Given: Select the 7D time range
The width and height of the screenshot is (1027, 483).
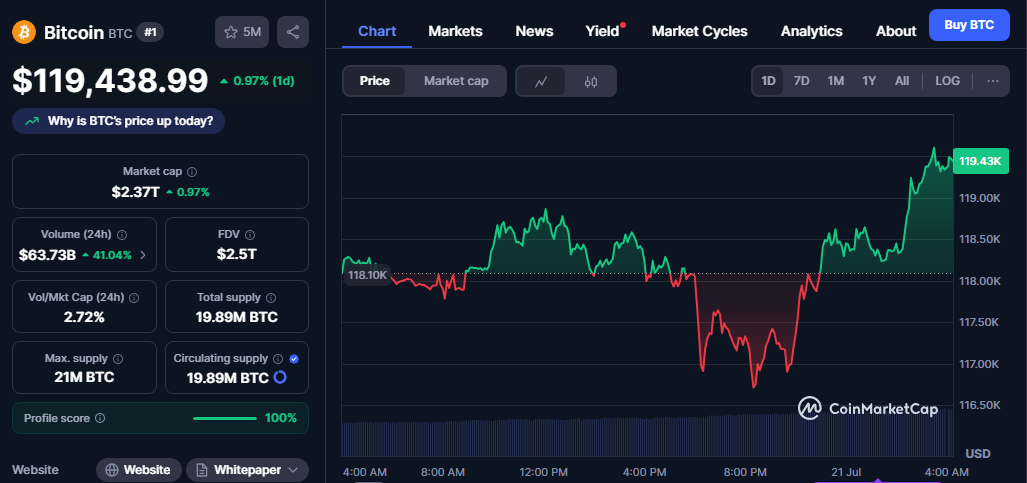Looking at the screenshot, I should 802,81.
